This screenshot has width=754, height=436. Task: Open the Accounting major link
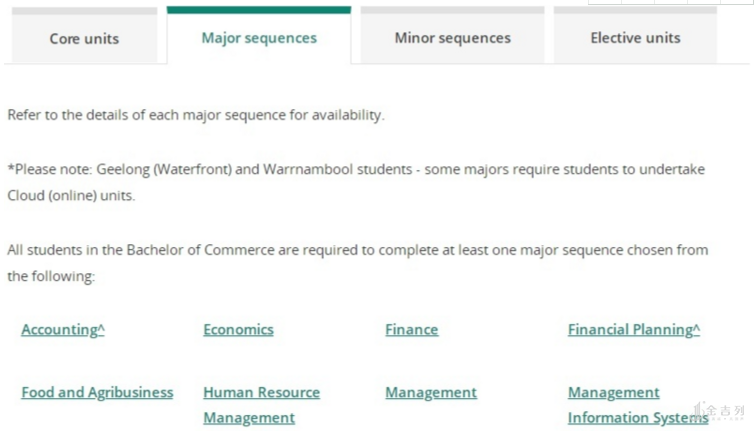click(x=62, y=330)
